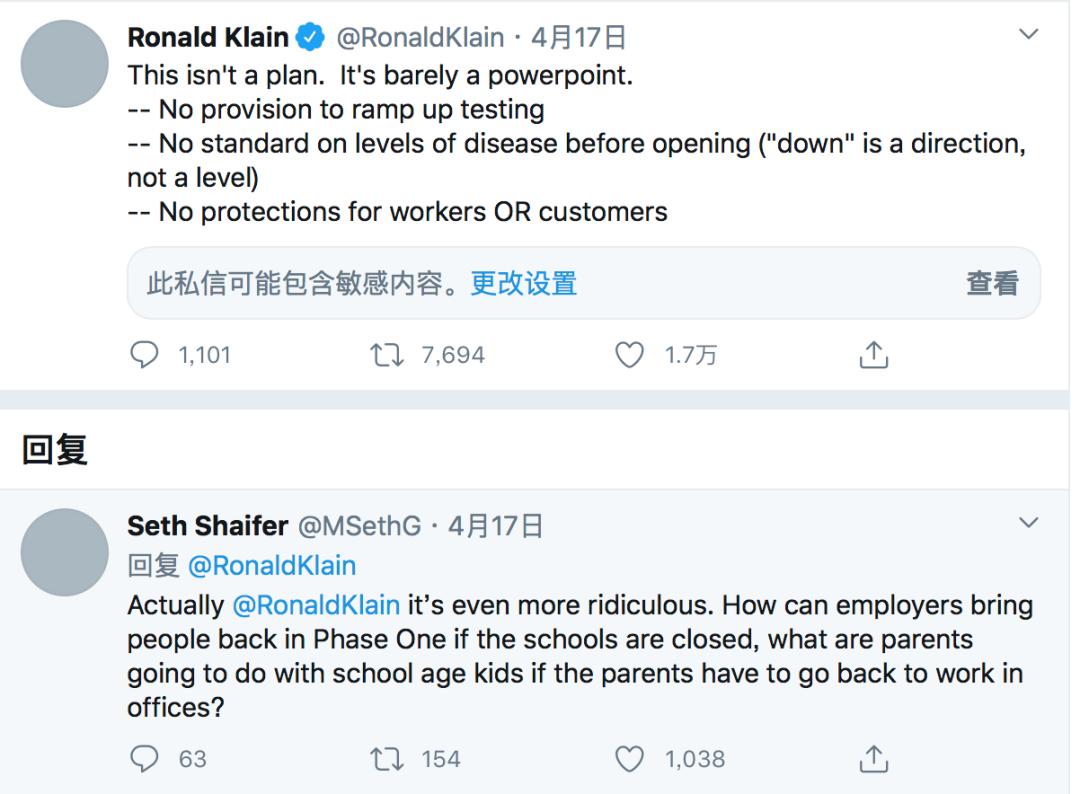Open Ronald Klain's profile picture

pyautogui.click(x=64, y=64)
